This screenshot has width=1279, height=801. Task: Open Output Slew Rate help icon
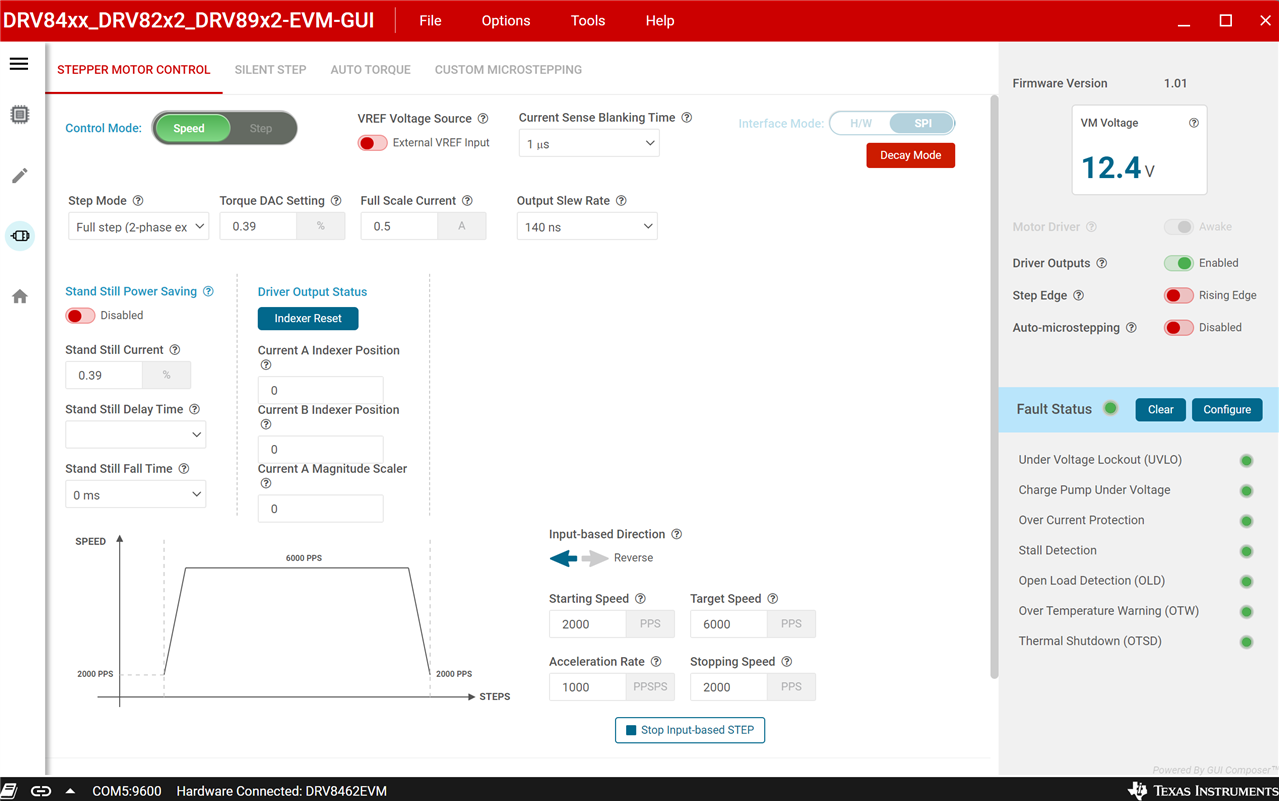(621, 201)
